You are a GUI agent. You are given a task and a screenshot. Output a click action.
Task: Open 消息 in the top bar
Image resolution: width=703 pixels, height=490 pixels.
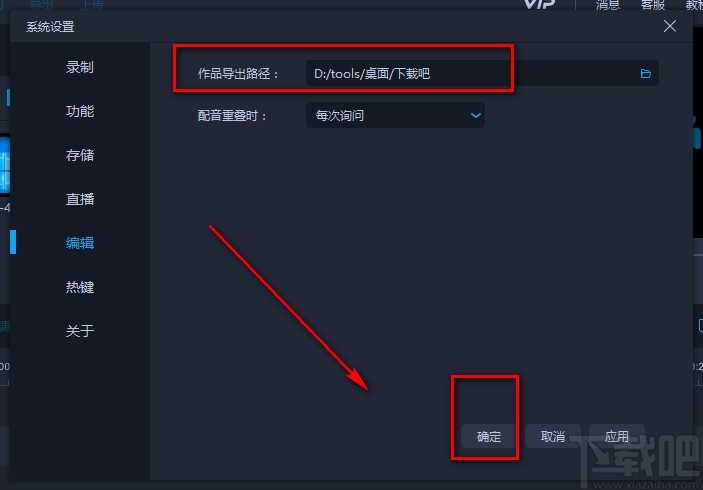pyautogui.click(x=608, y=4)
